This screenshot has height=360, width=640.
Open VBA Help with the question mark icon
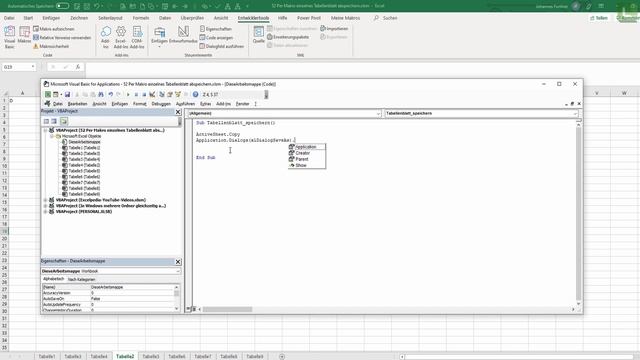pyautogui.click(x=196, y=94)
